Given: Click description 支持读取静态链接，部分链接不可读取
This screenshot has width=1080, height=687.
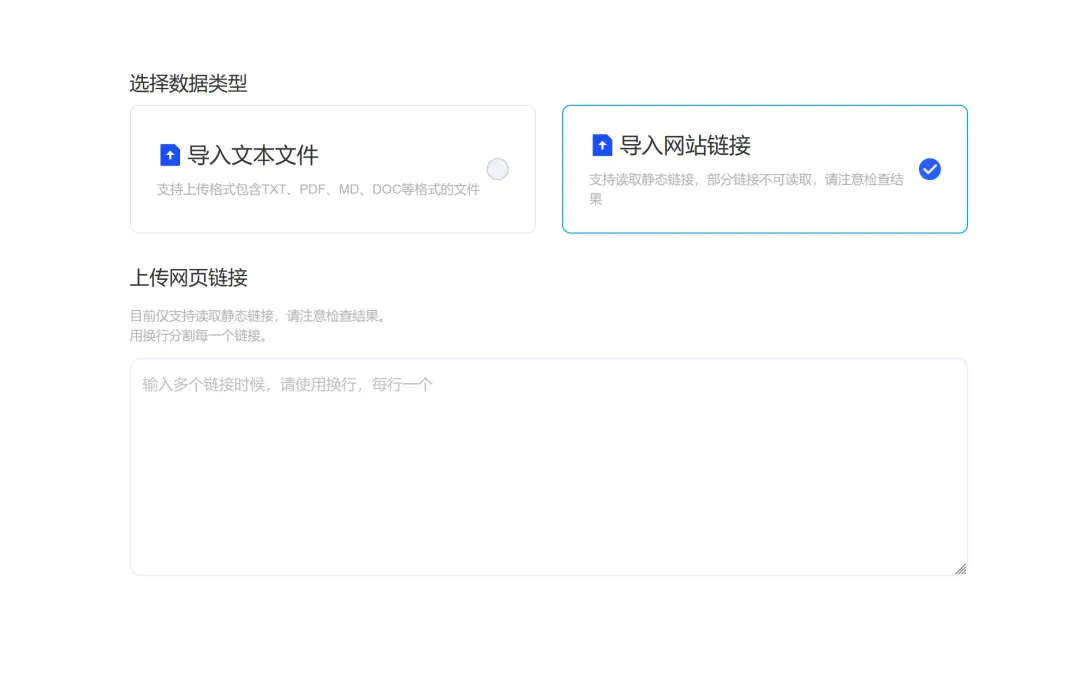Looking at the screenshot, I should pyautogui.click(x=746, y=189).
